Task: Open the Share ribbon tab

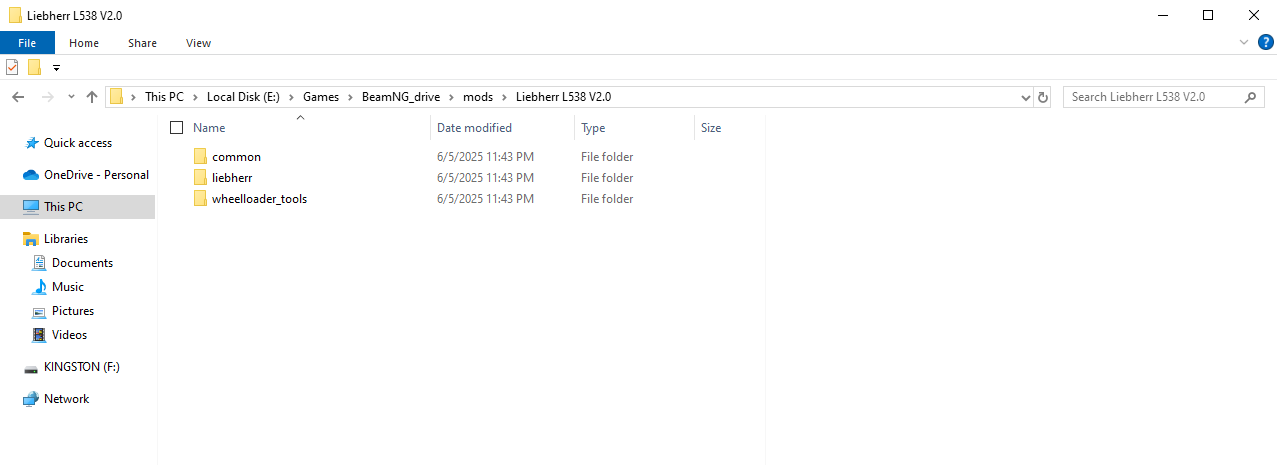Action: coord(142,43)
